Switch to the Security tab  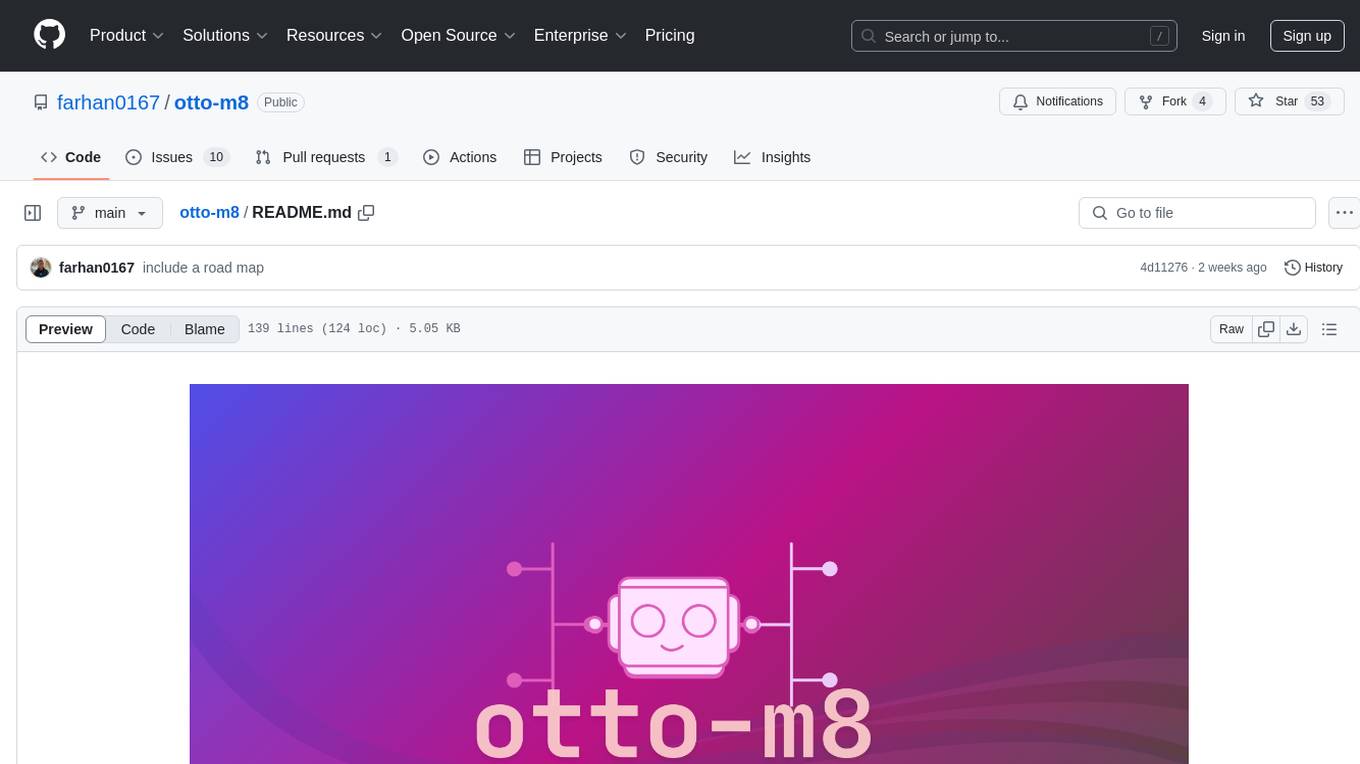pos(668,157)
